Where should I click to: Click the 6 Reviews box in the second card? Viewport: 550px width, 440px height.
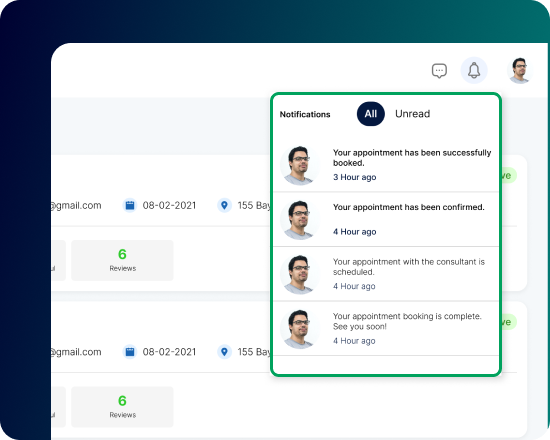pyautogui.click(x=122, y=407)
